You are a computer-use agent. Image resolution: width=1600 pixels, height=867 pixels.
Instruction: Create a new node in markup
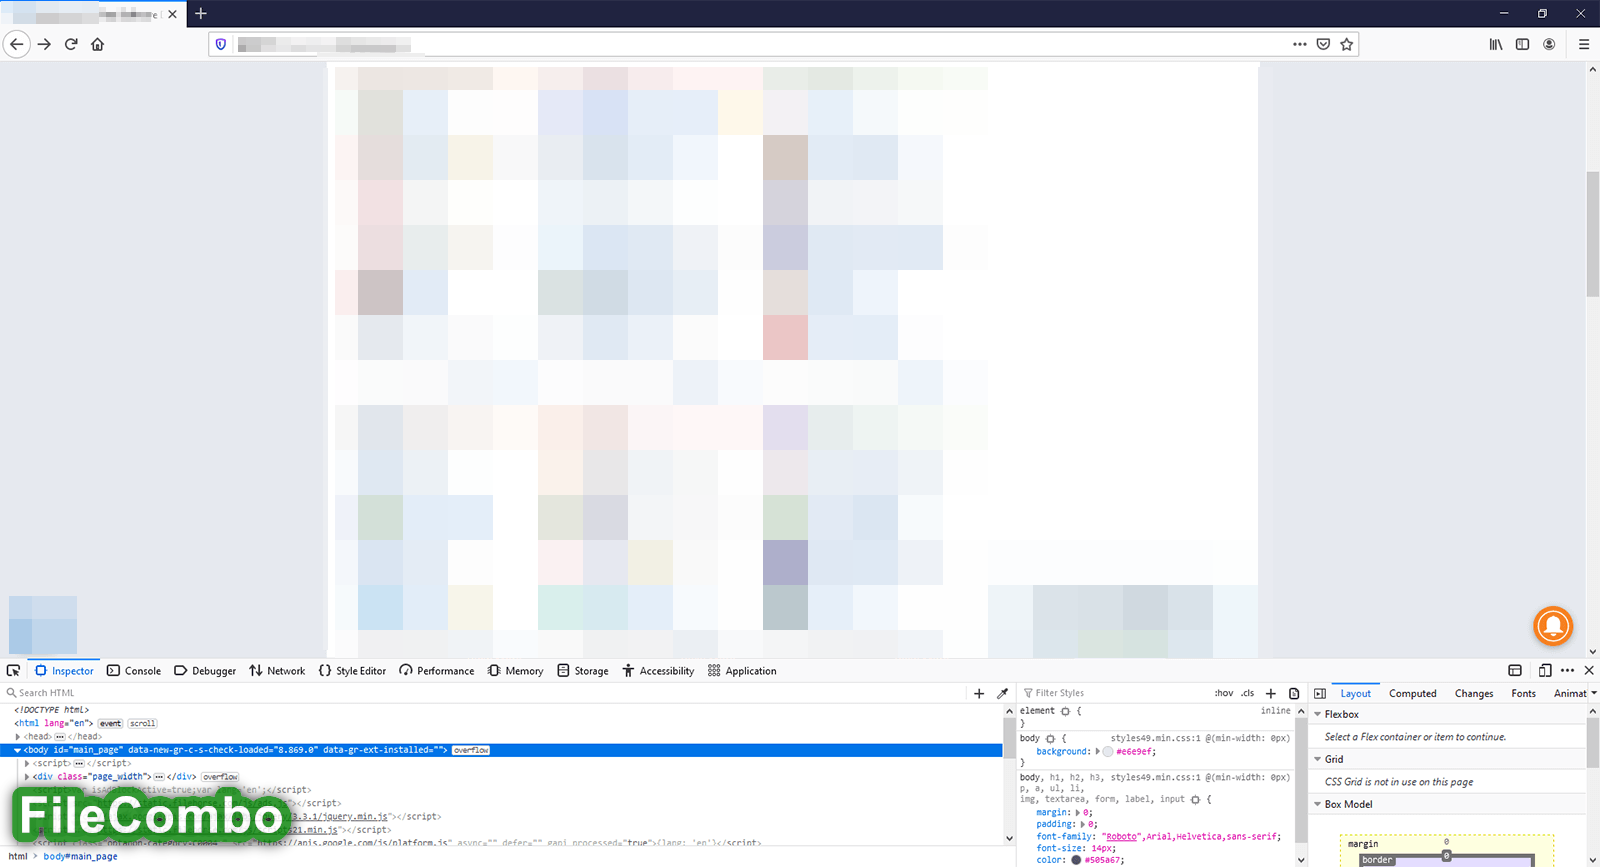[x=979, y=693]
